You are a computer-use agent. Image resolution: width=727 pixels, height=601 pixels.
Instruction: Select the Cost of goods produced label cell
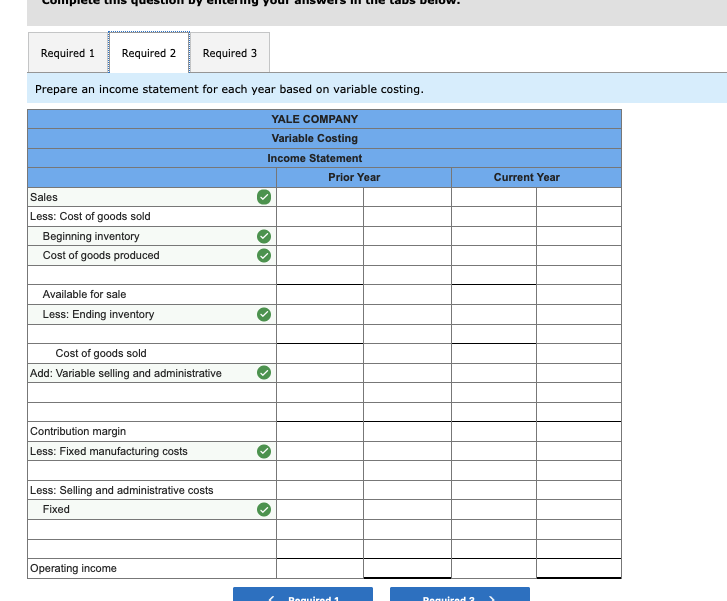coord(152,256)
